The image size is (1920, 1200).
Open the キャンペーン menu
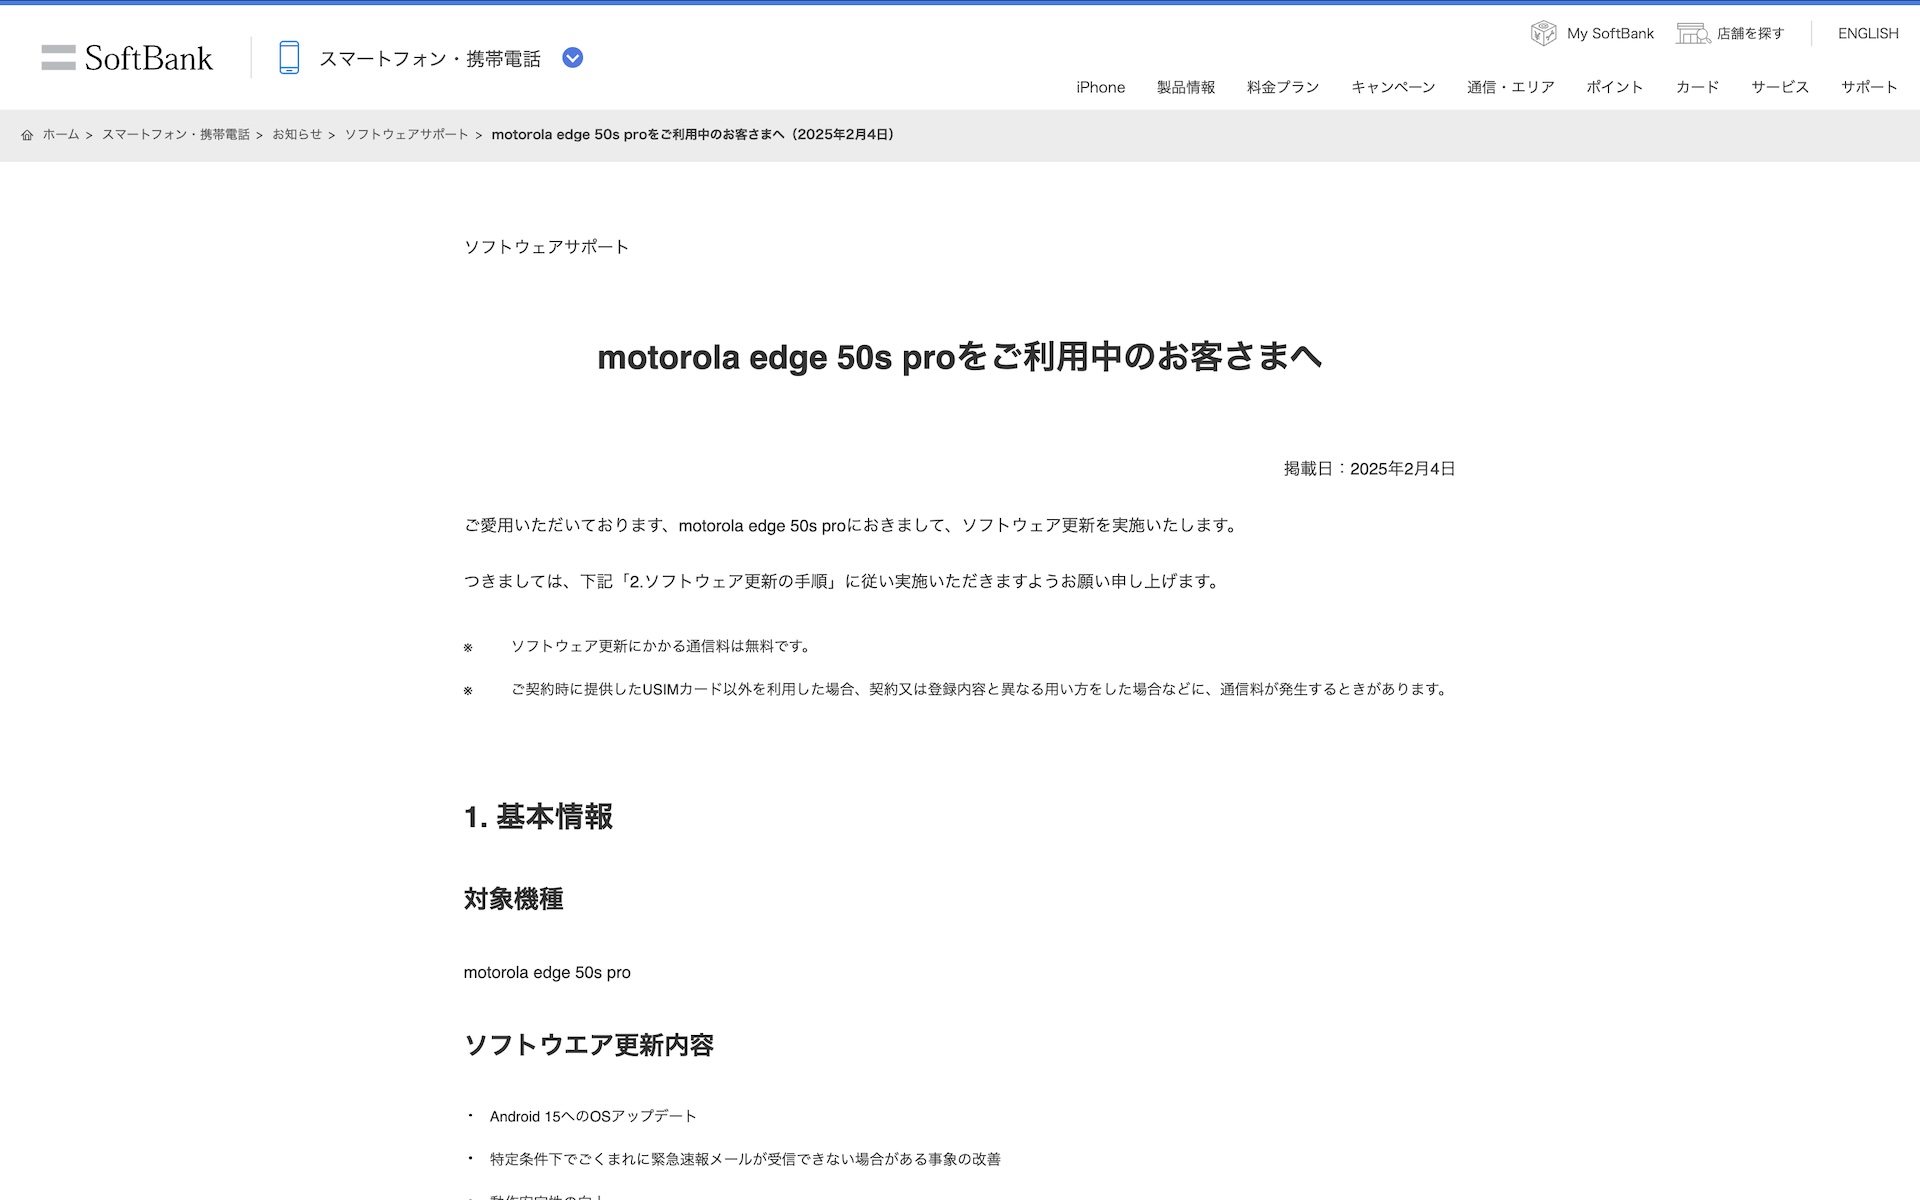[x=1393, y=87]
